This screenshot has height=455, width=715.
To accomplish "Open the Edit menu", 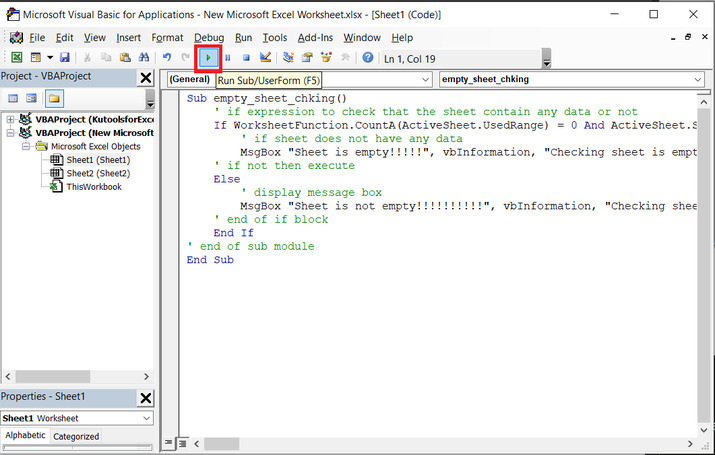I will [x=64, y=38].
